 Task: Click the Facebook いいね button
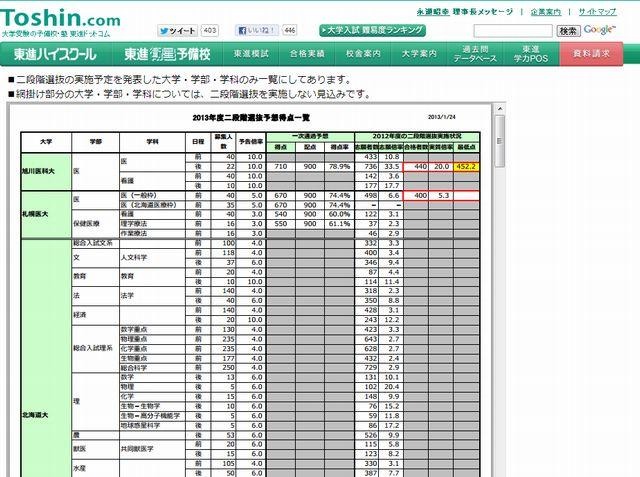click(x=257, y=30)
